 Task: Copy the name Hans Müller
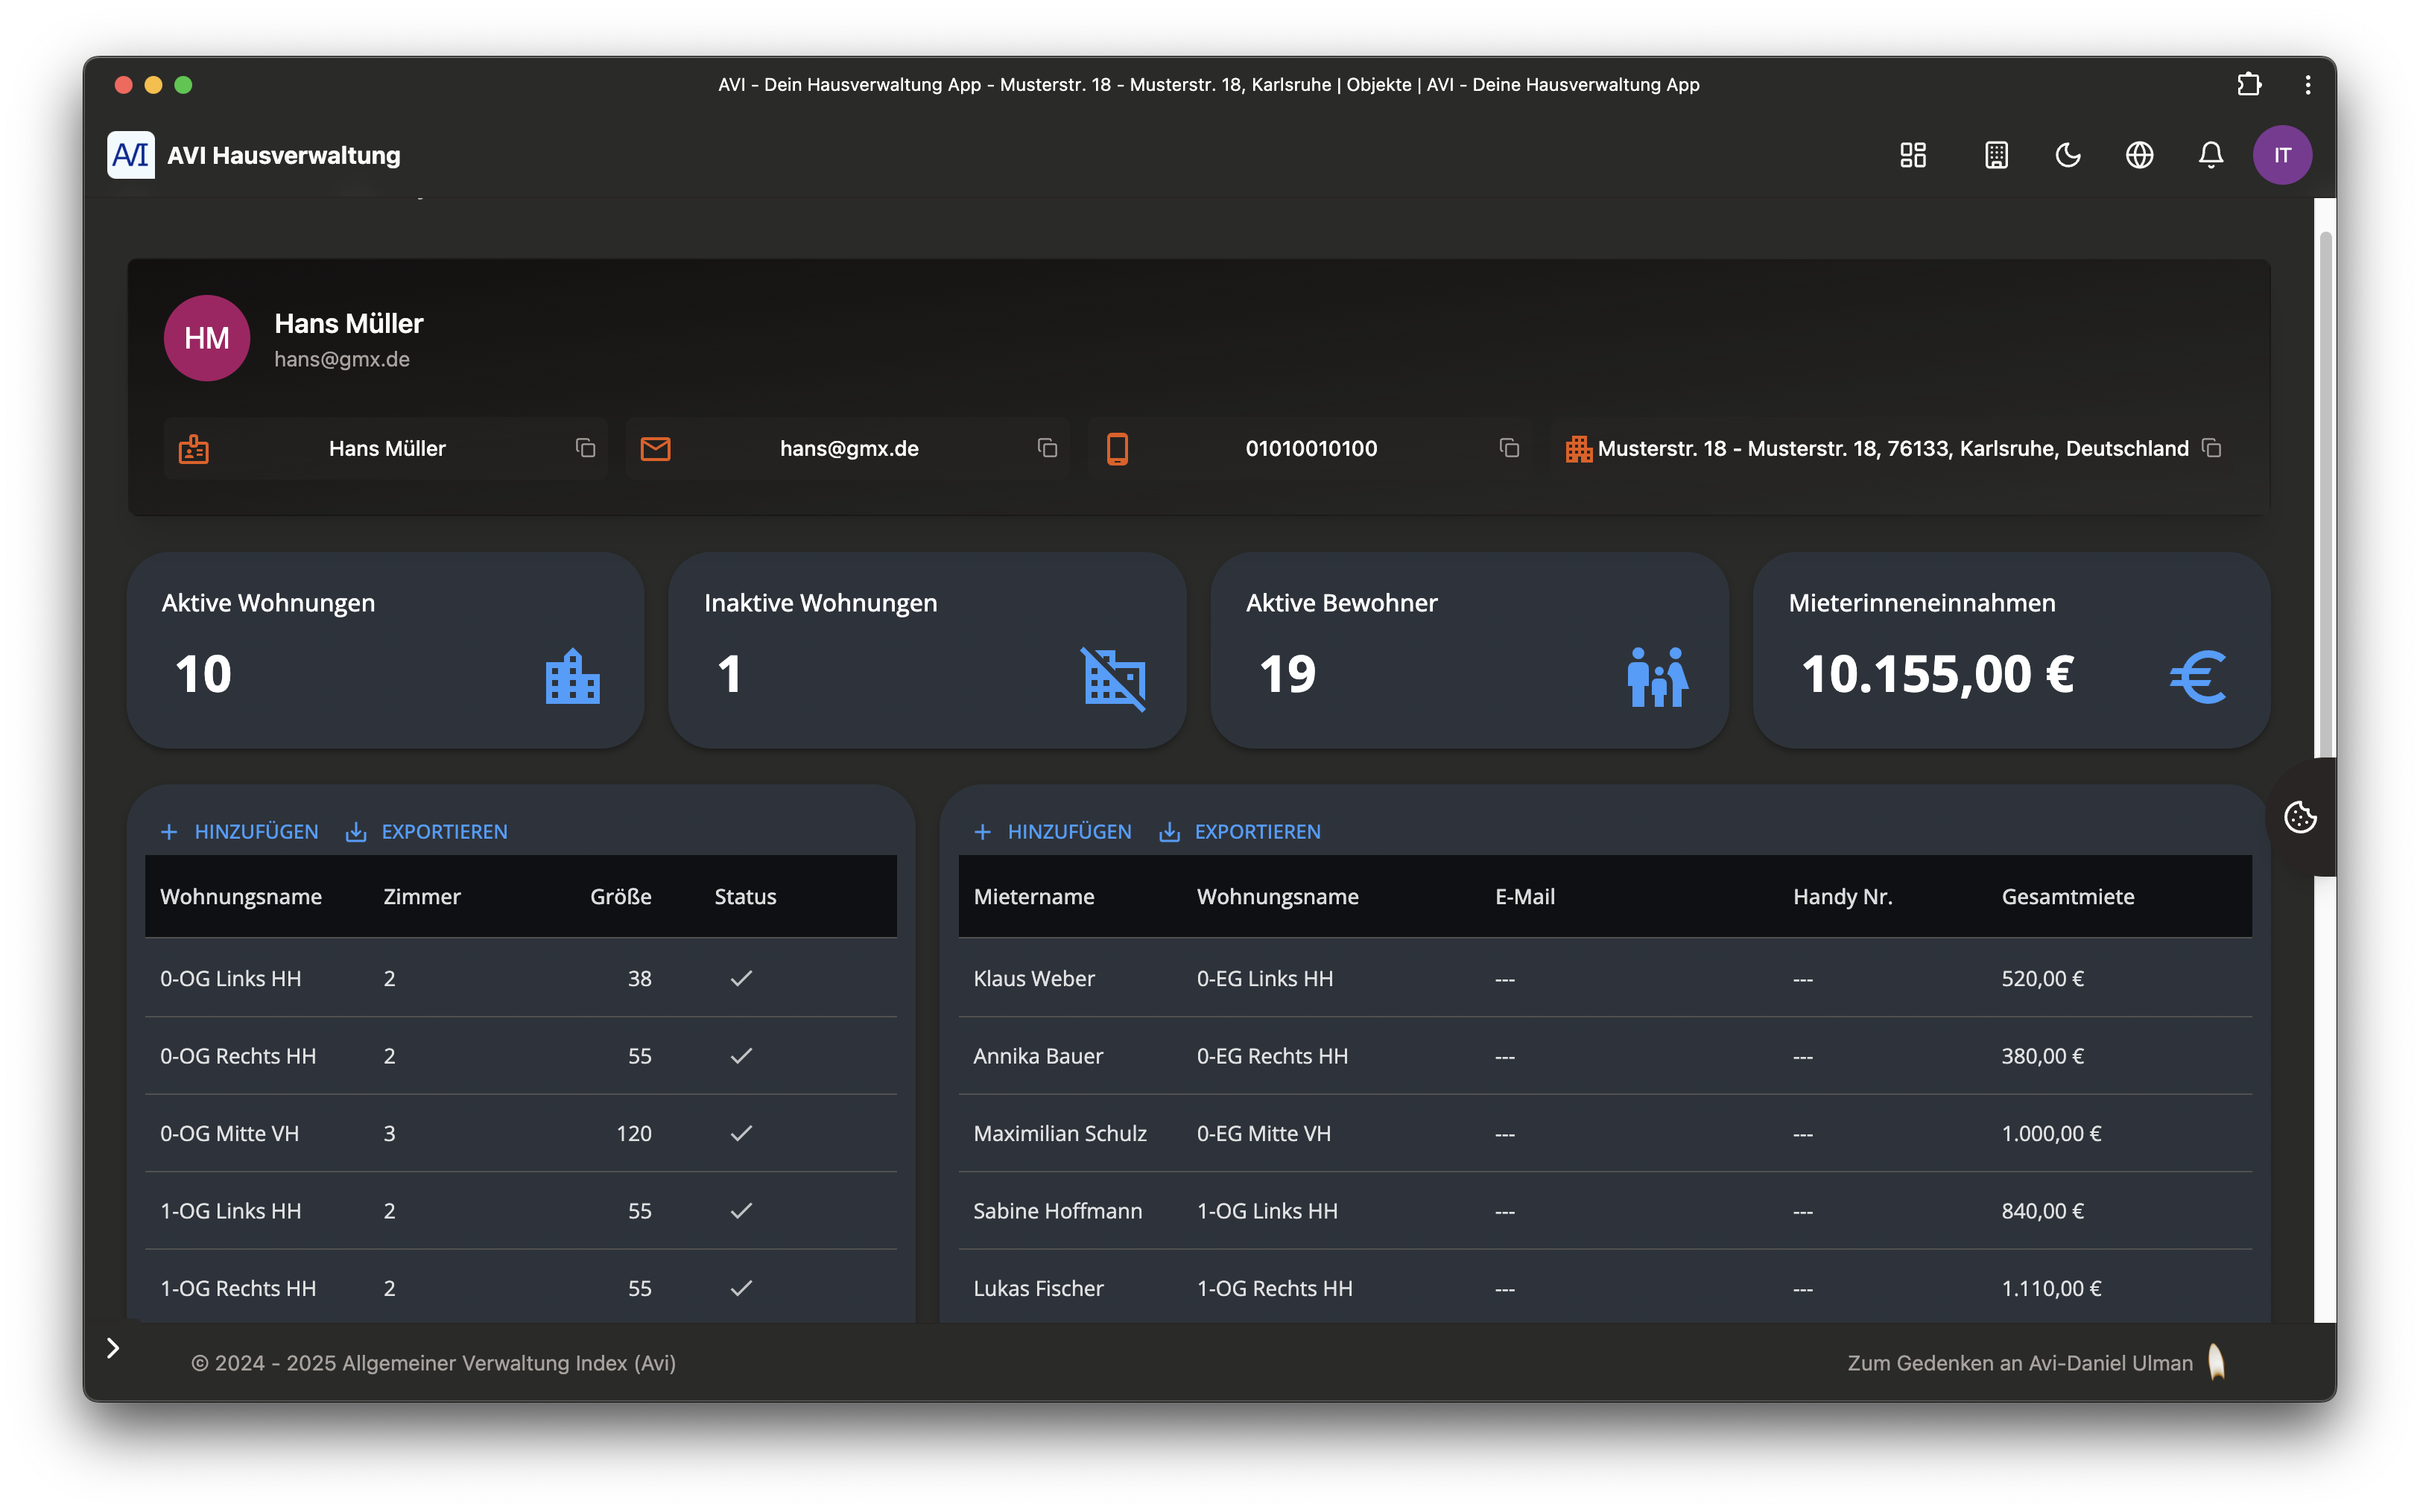585,448
